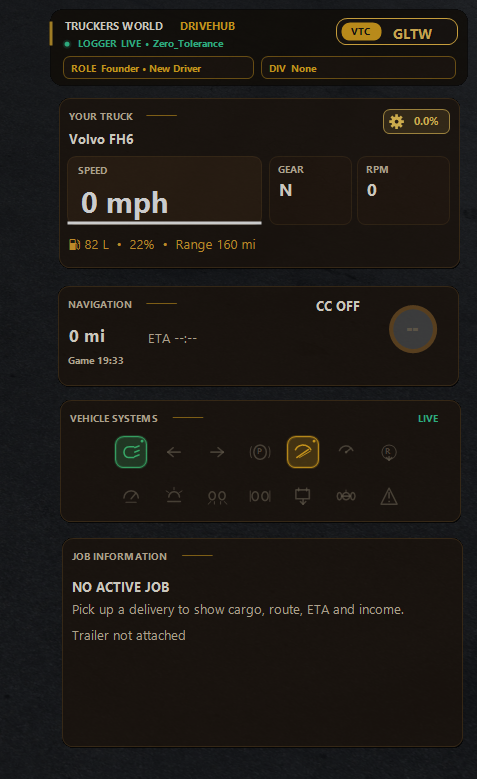Click the 22% fuel percentage
477x779 pixels.
click(x=142, y=244)
